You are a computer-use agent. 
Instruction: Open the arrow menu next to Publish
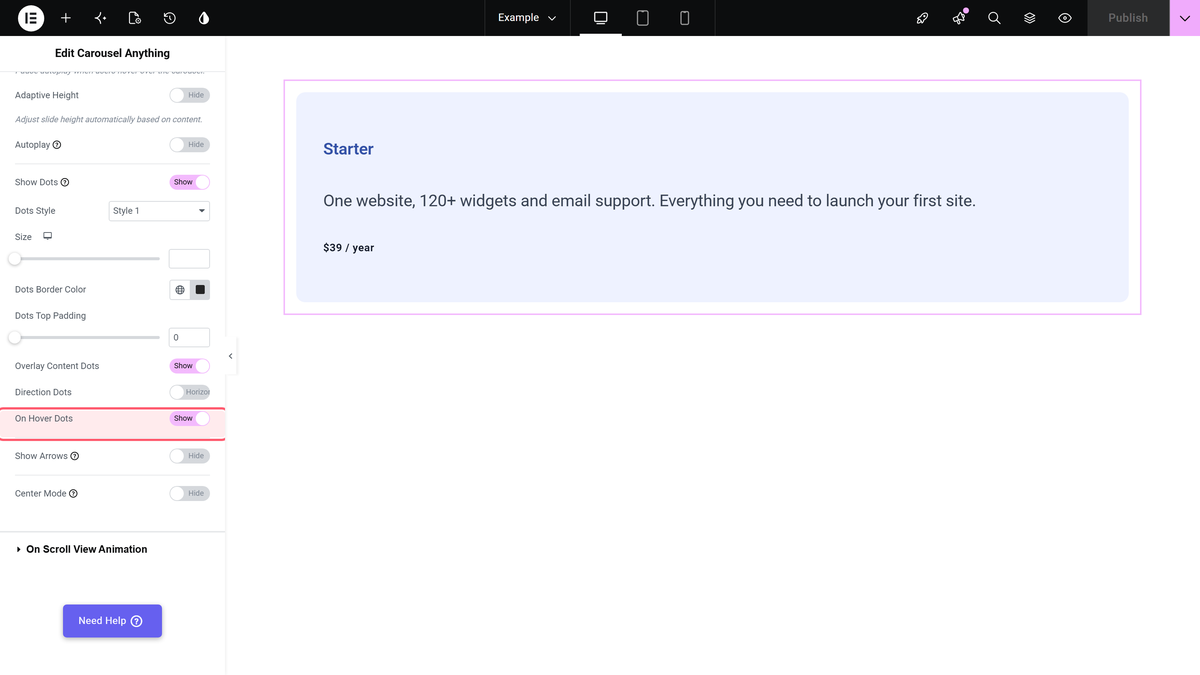[x=1185, y=18]
